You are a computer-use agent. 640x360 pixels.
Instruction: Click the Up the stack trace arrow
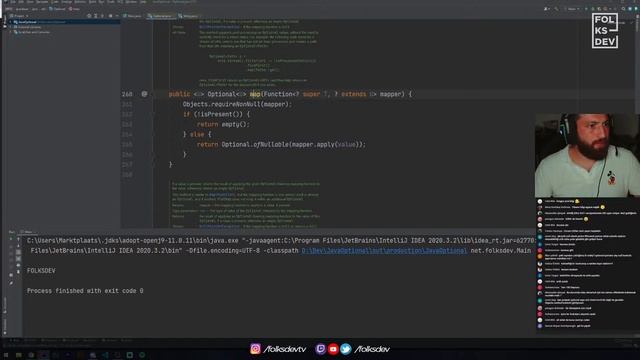click(18, 240)
